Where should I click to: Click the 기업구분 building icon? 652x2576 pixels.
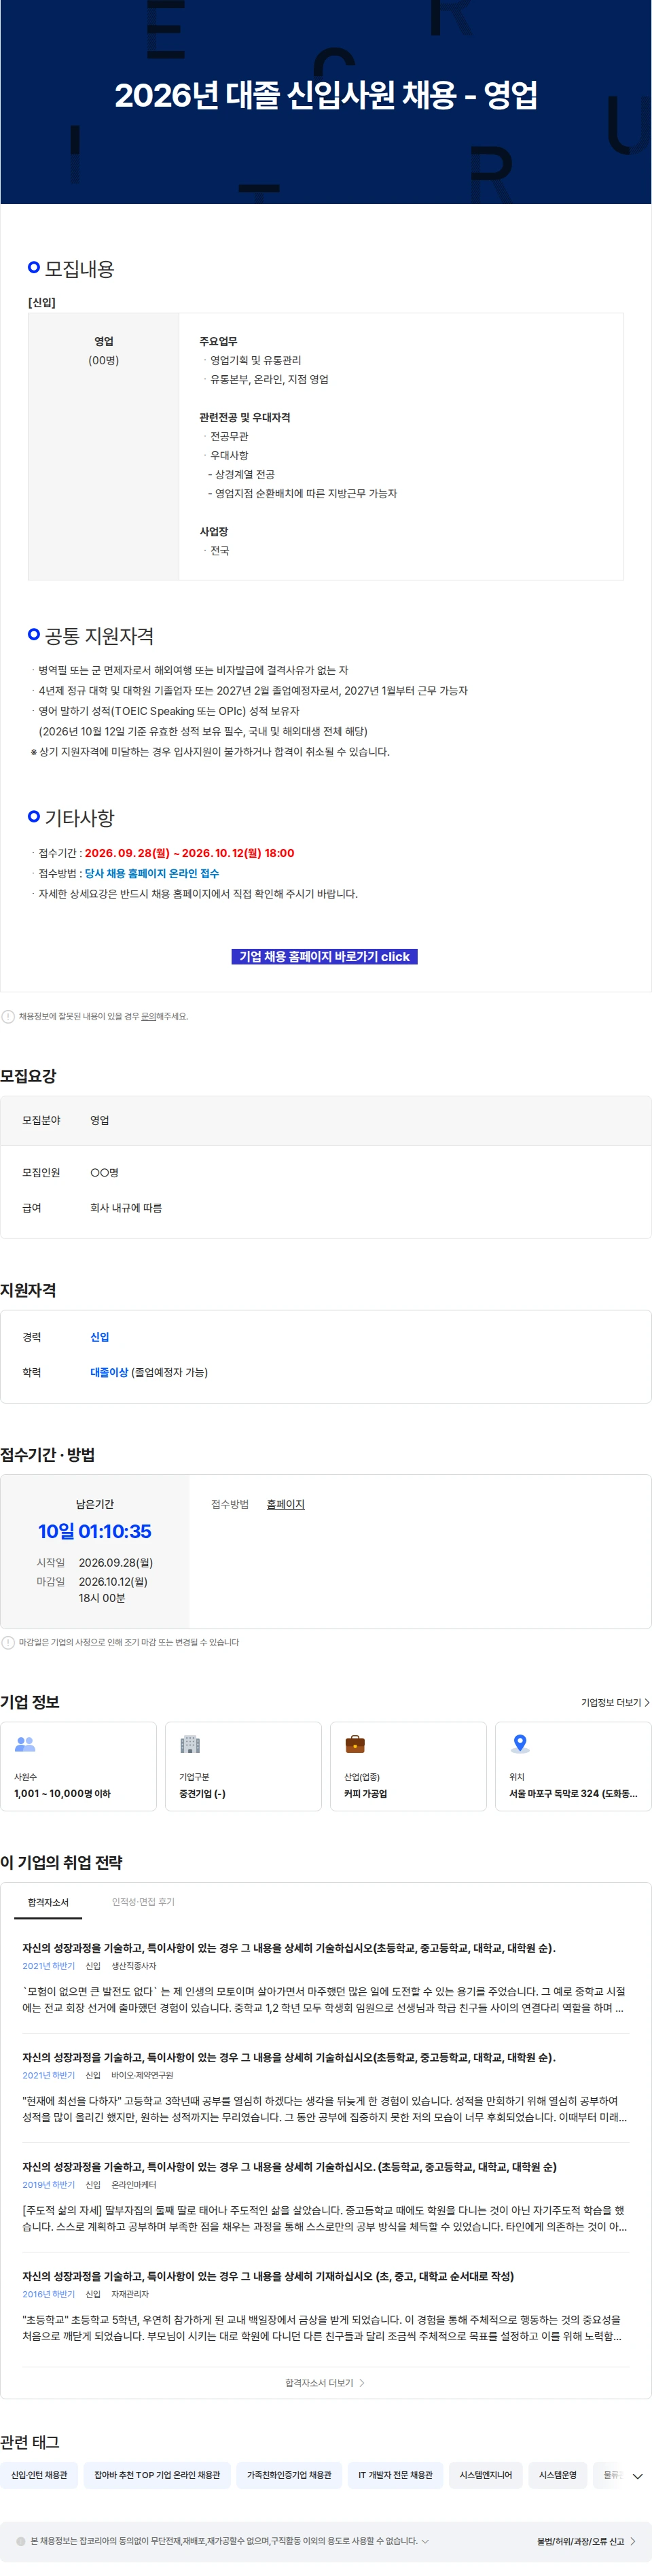pos(190,1744)
